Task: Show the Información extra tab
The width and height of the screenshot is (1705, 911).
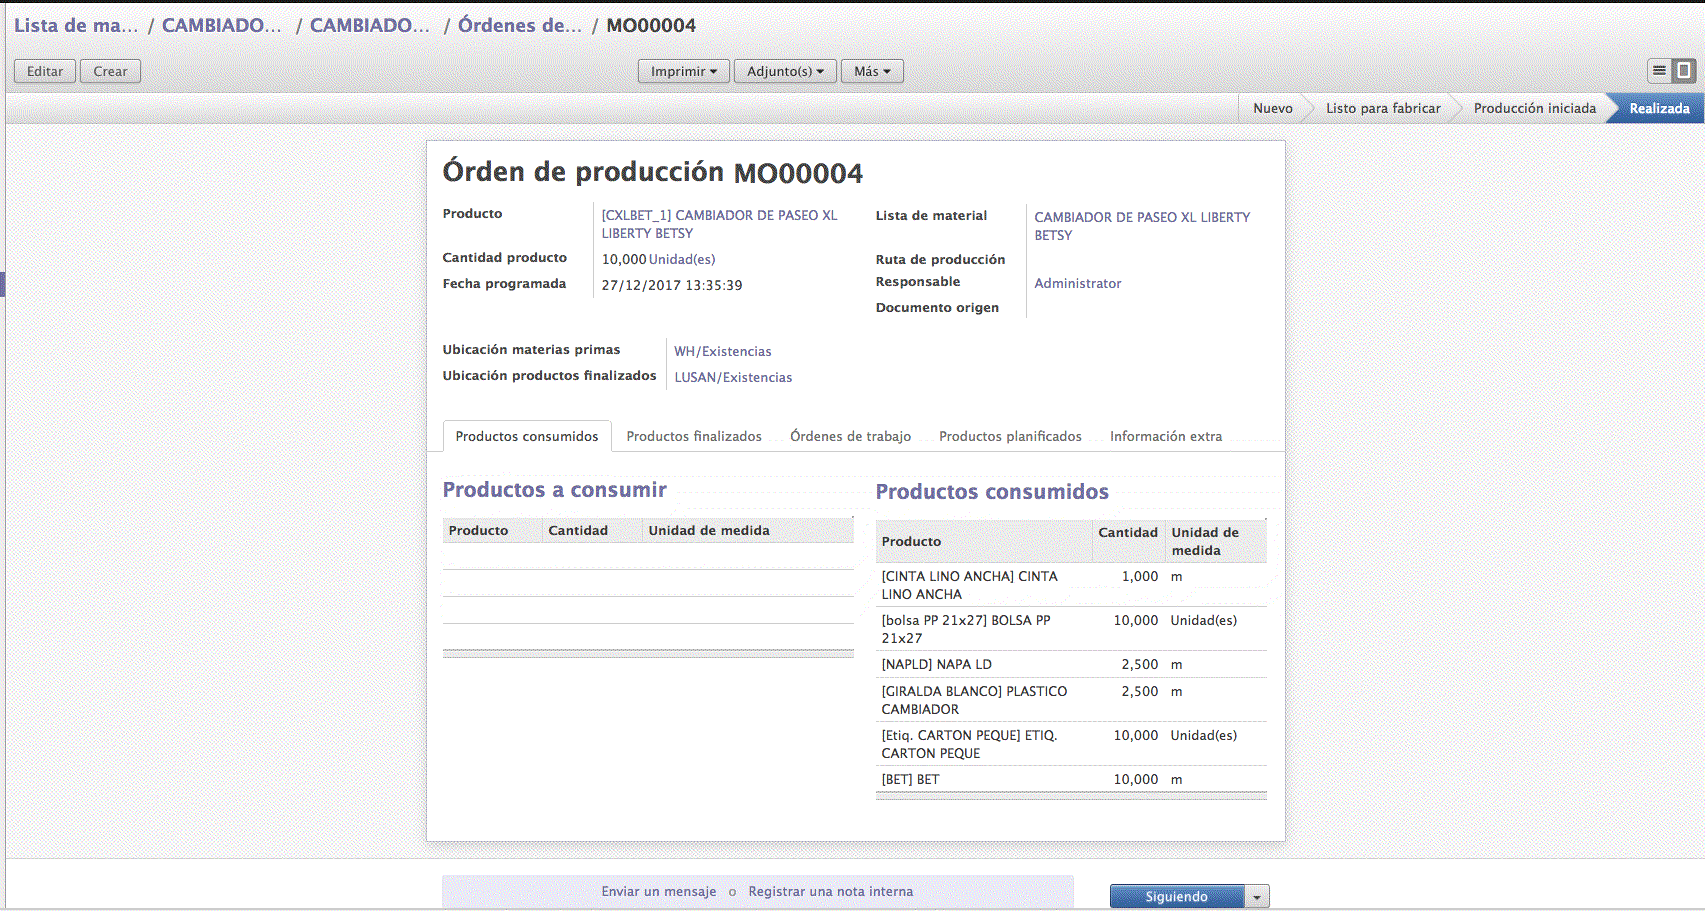Action: pyautogui.click(x=1165, y=436)
